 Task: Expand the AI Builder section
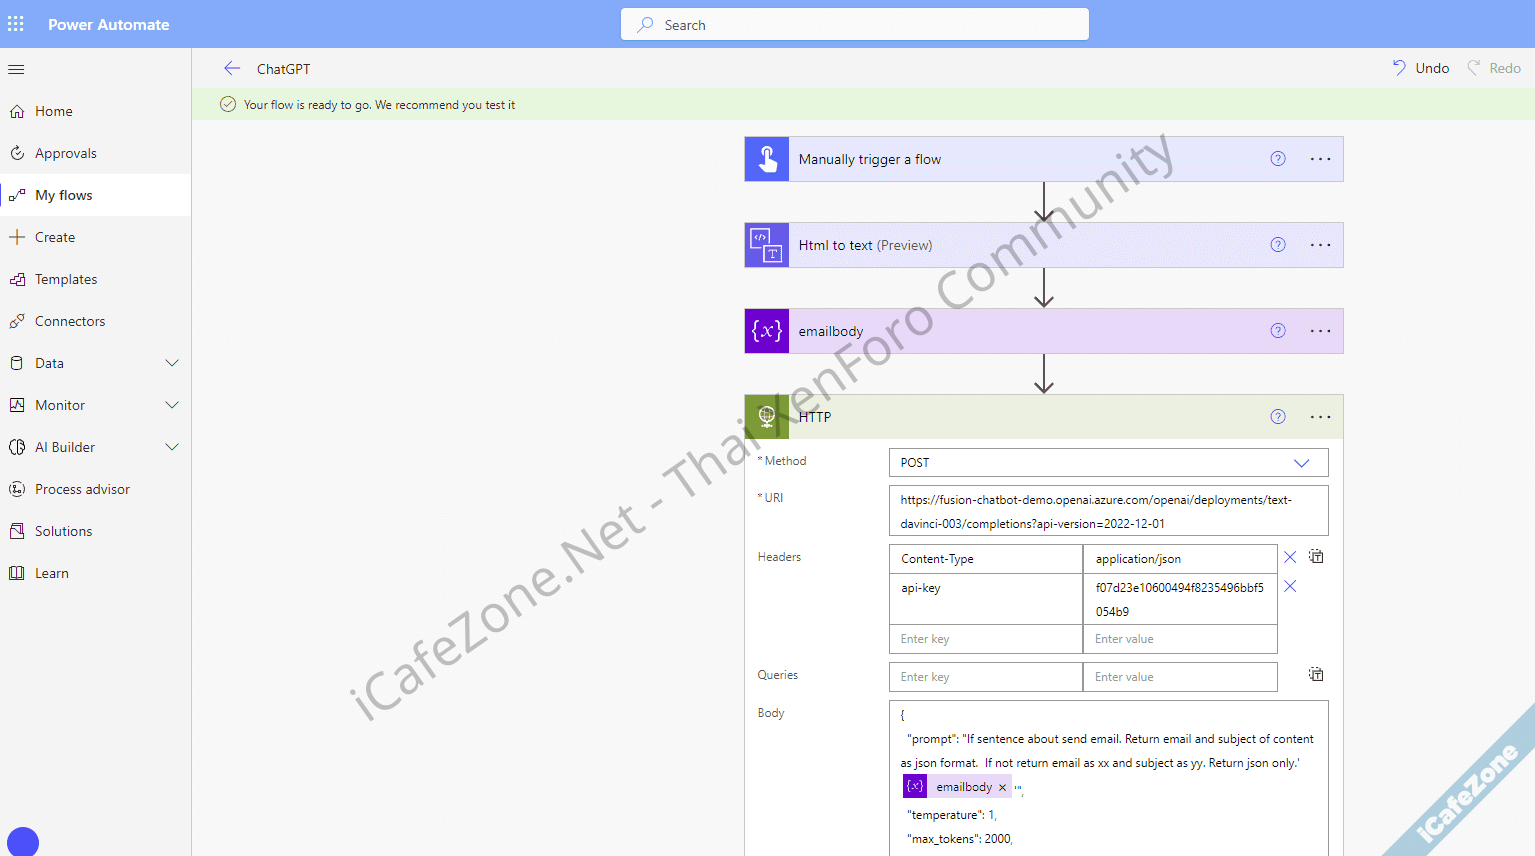(x=172, y=447)
